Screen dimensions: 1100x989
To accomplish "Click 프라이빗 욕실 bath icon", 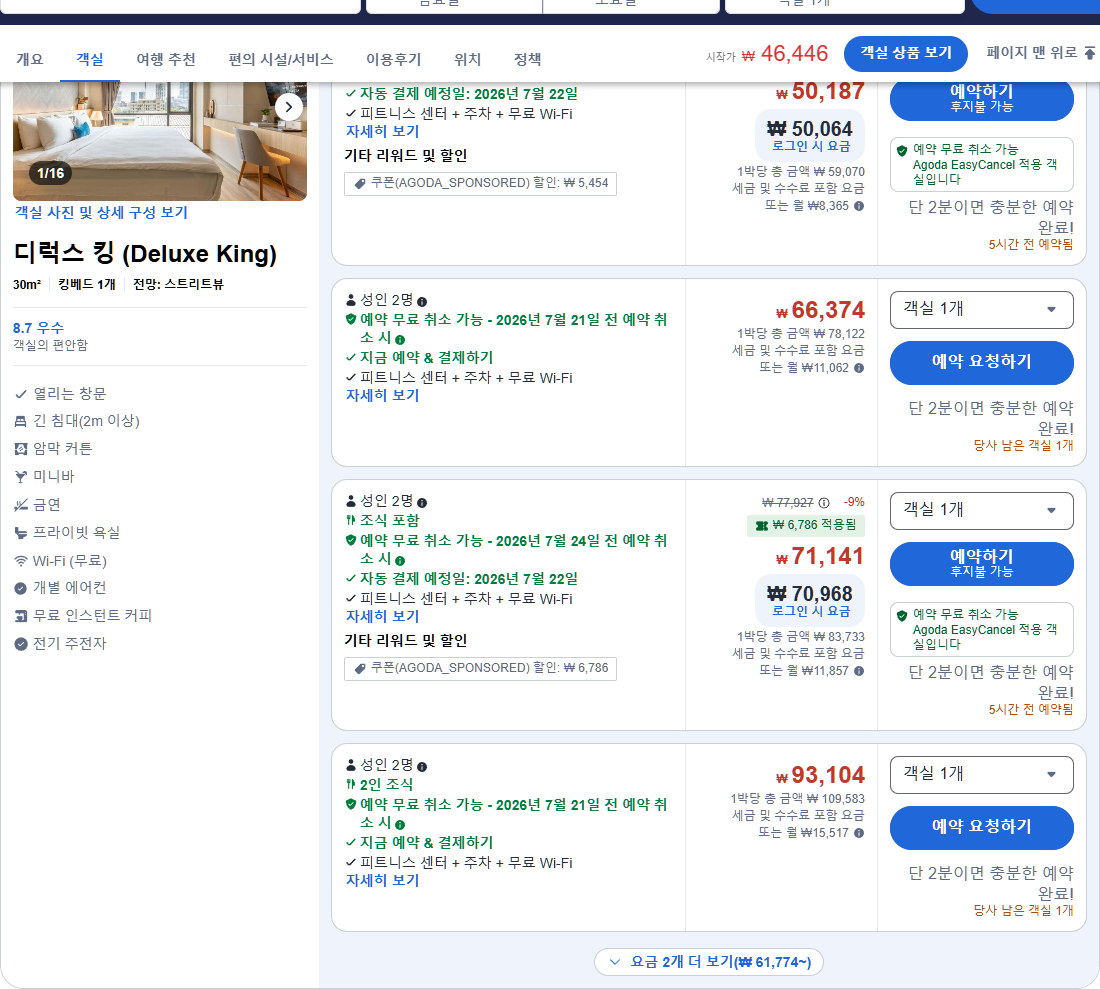I will point(21,533).
